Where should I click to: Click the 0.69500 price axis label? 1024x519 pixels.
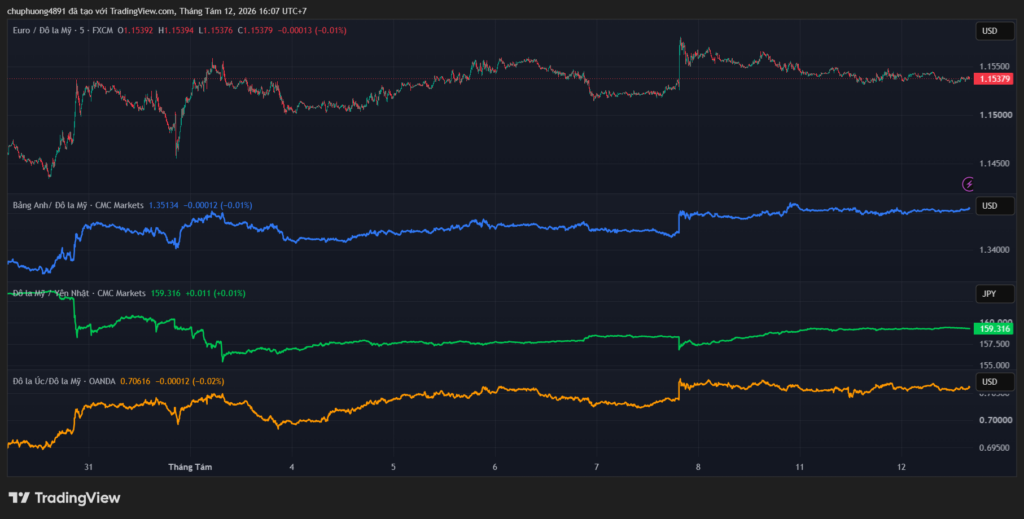[x=995, y=448]
